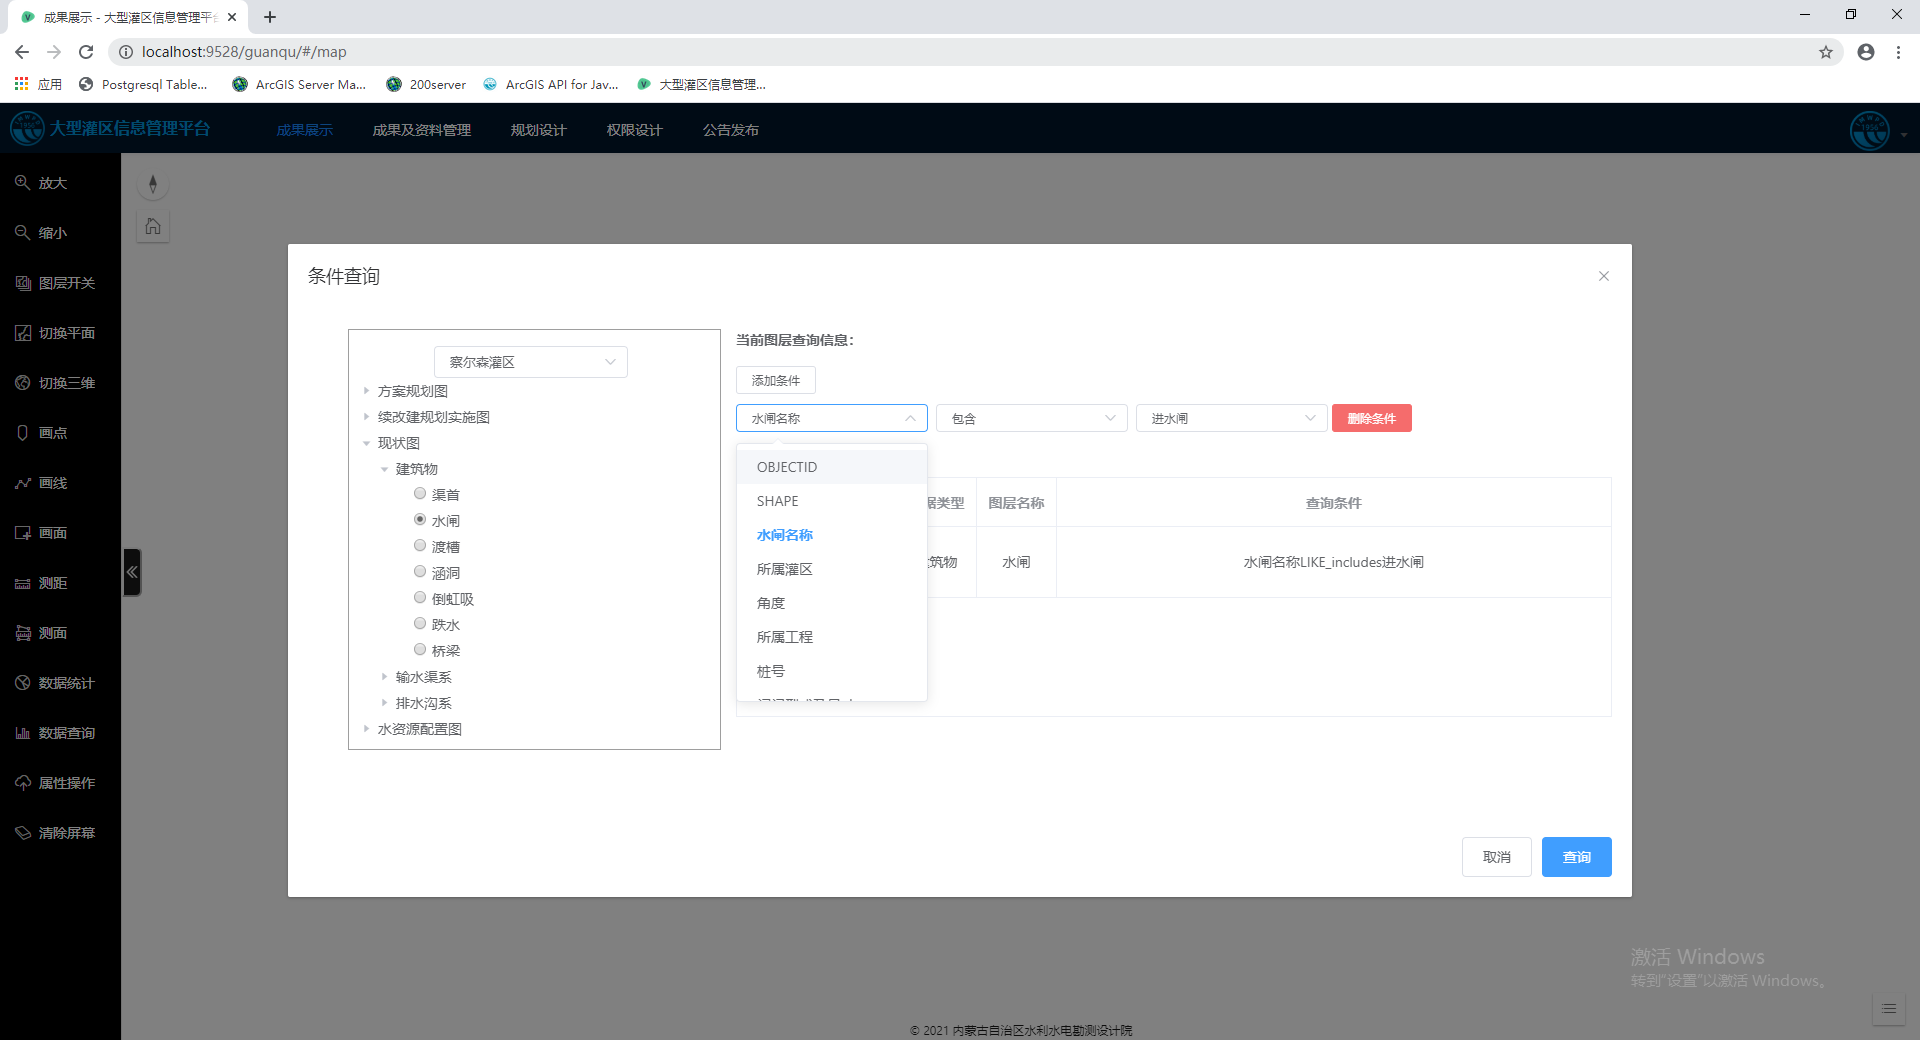Open the Chrome three-dot menu
The width and height of the screenshot is (1920, 1040).
click(1898, 52)
